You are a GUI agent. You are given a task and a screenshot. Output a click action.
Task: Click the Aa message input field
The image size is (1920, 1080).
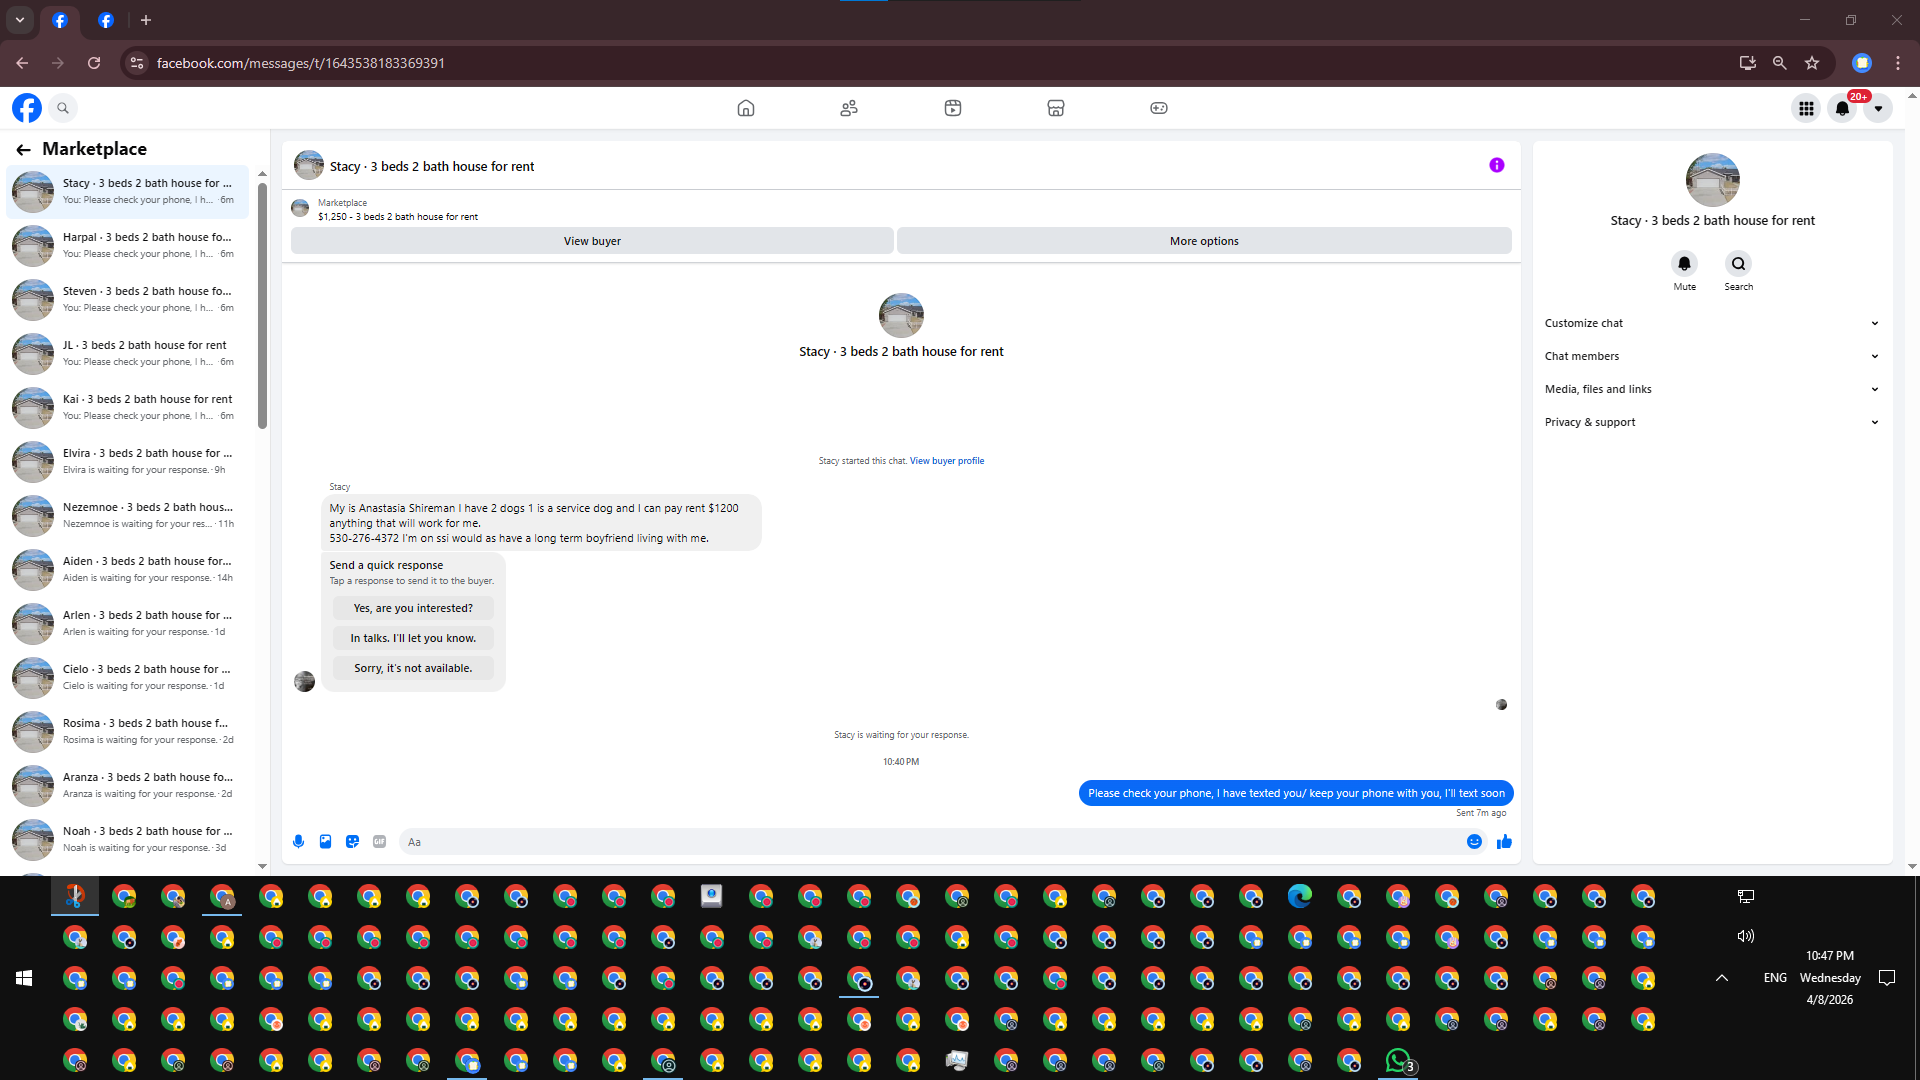930,842
